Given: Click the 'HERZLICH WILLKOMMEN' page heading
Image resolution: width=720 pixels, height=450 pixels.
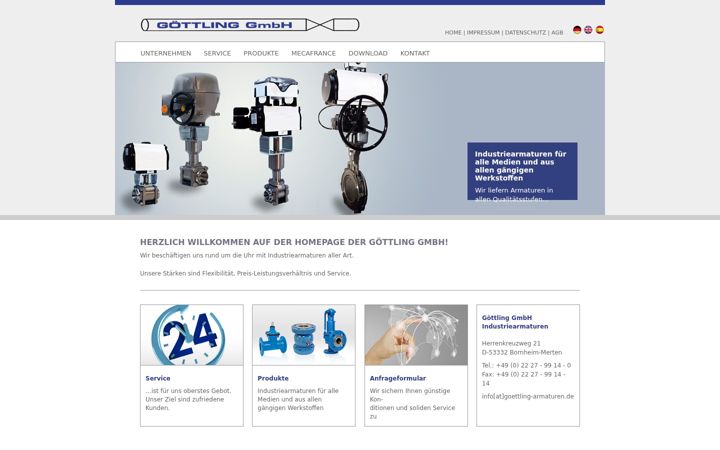Looking at the screenshot, I should click(294, 242).
